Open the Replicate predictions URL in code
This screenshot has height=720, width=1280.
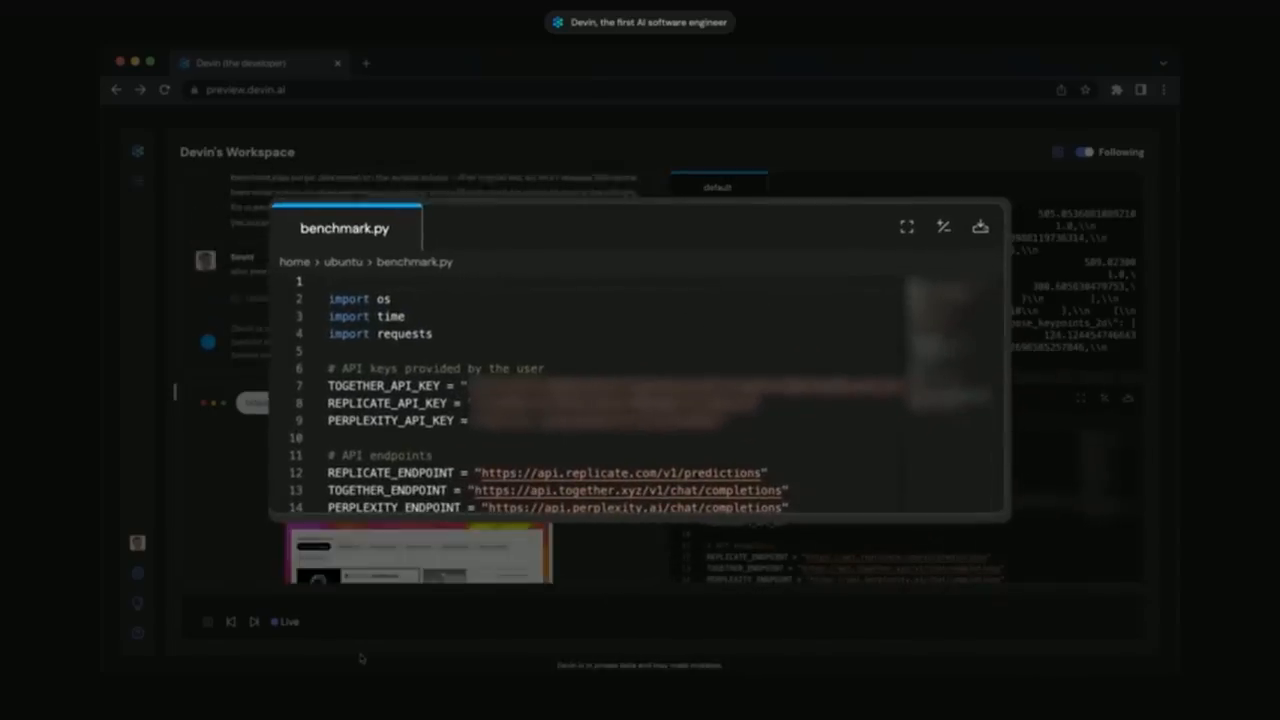click(620, 473)
